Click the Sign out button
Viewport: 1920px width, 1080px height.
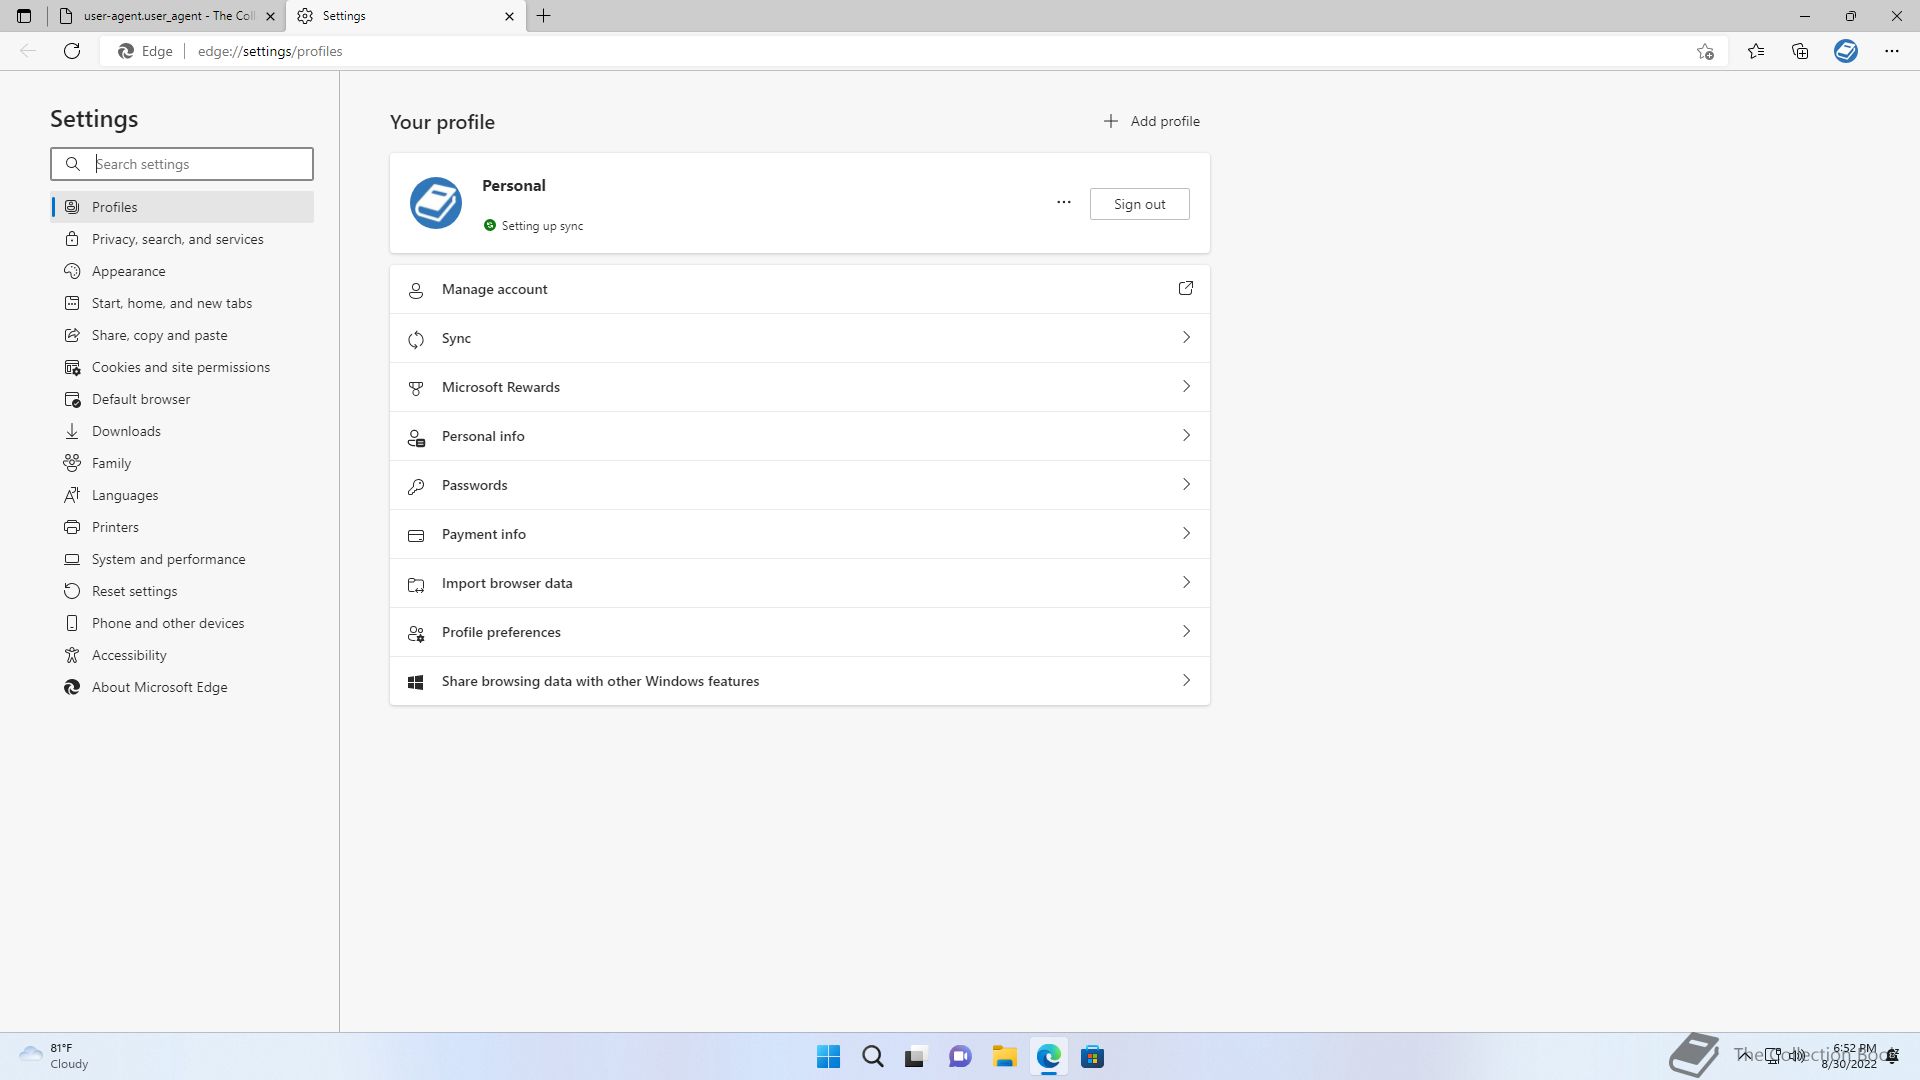pos(1139,204)
